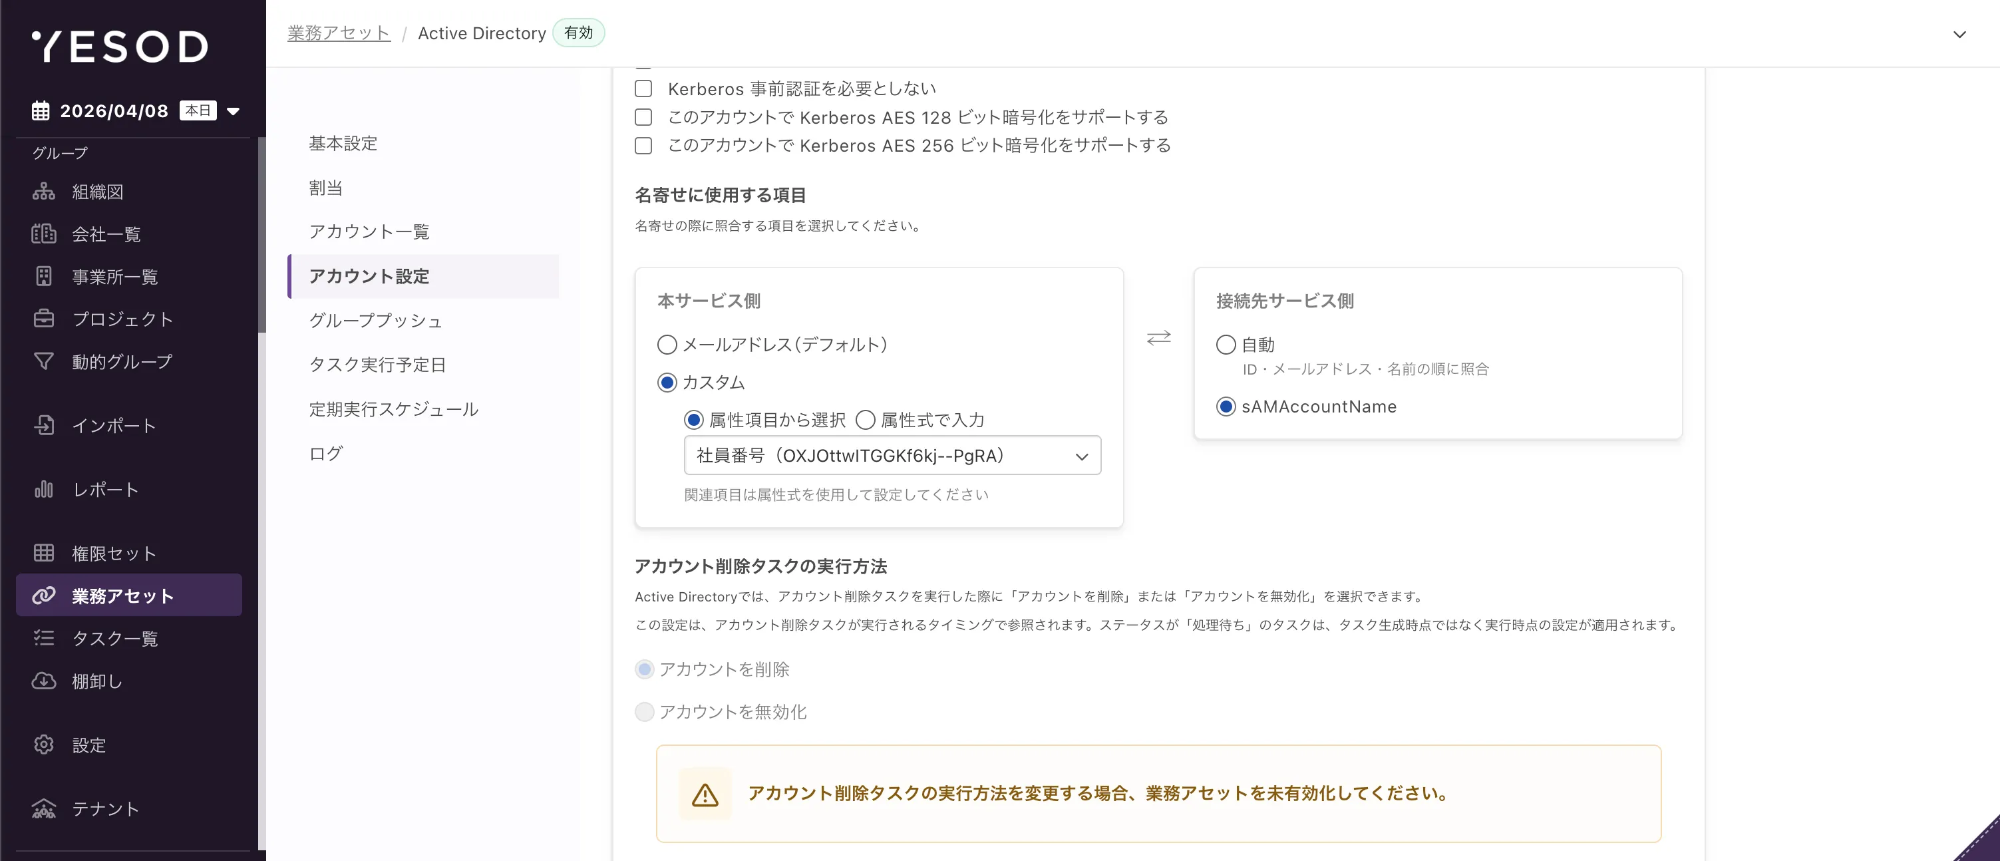Click the project briefcase icon
The width and height of the screenshot is (2000, 861).
[x=43, y=319]
